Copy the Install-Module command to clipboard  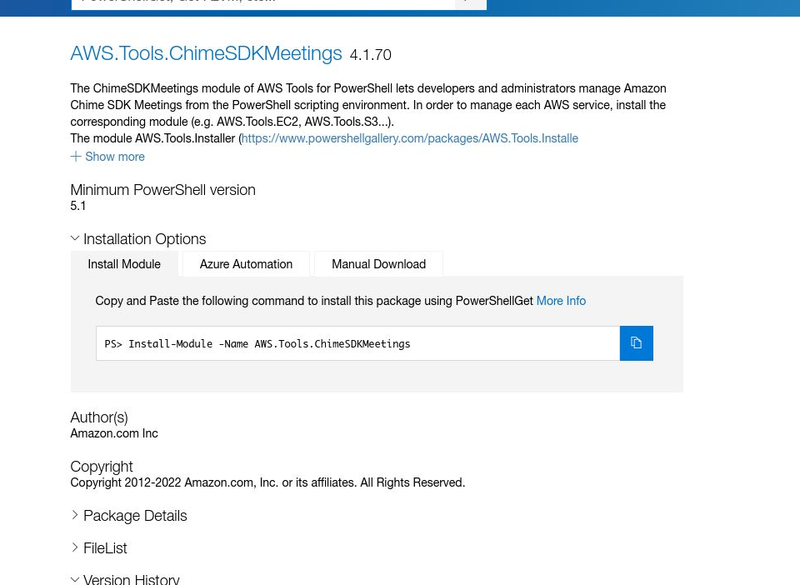point(636,343)
